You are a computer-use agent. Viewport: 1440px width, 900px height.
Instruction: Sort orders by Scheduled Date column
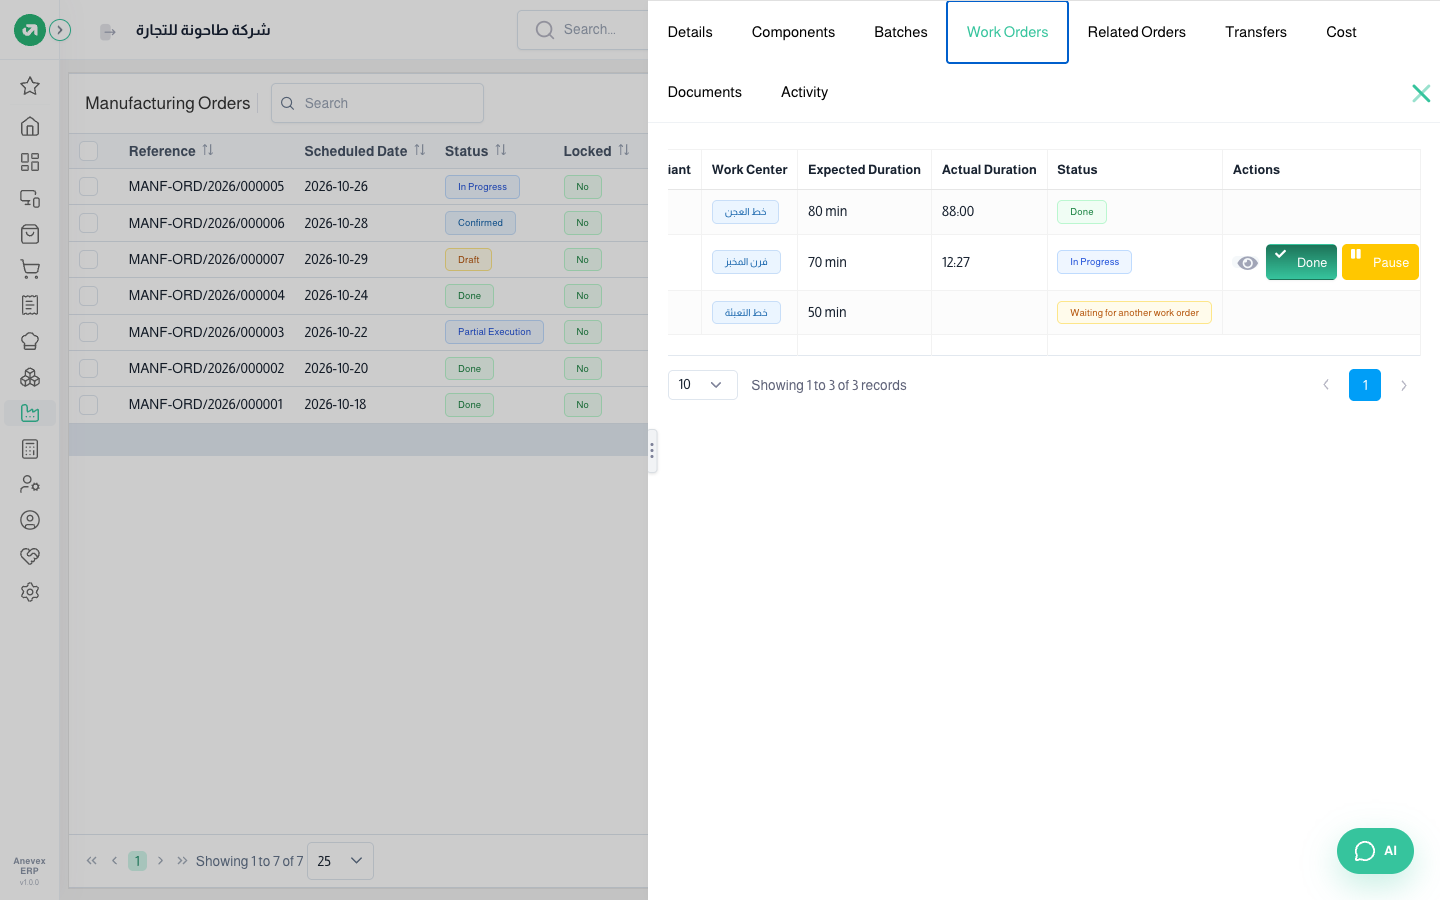point(420,150)
